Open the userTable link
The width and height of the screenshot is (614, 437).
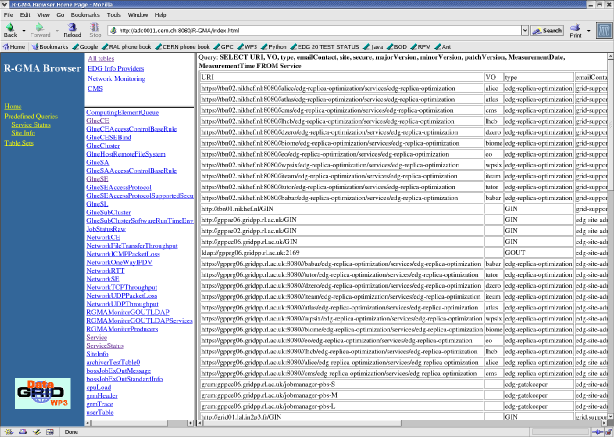coord(100,412)
